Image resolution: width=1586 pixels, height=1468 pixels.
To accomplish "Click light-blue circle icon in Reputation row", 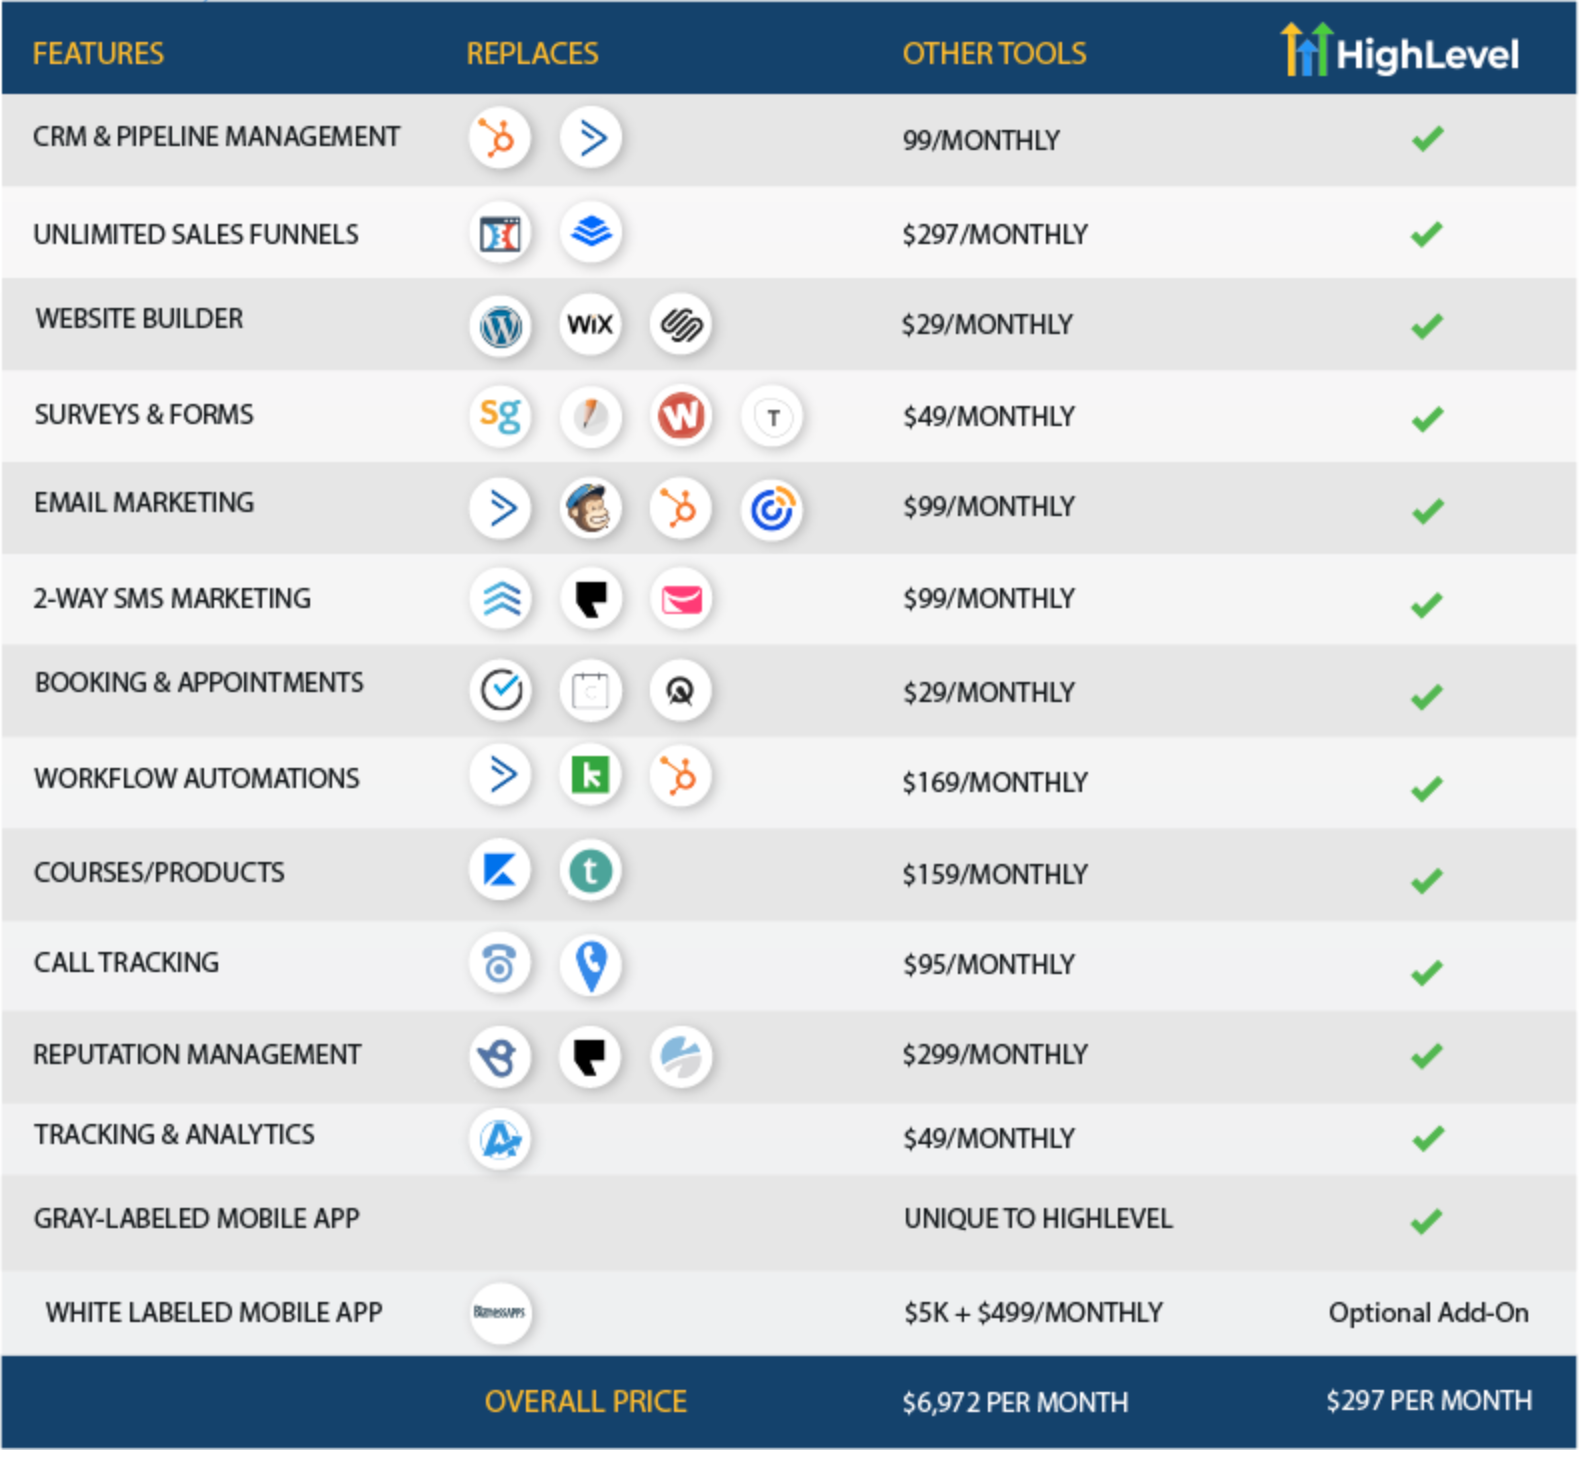I will coord(681,1057).
